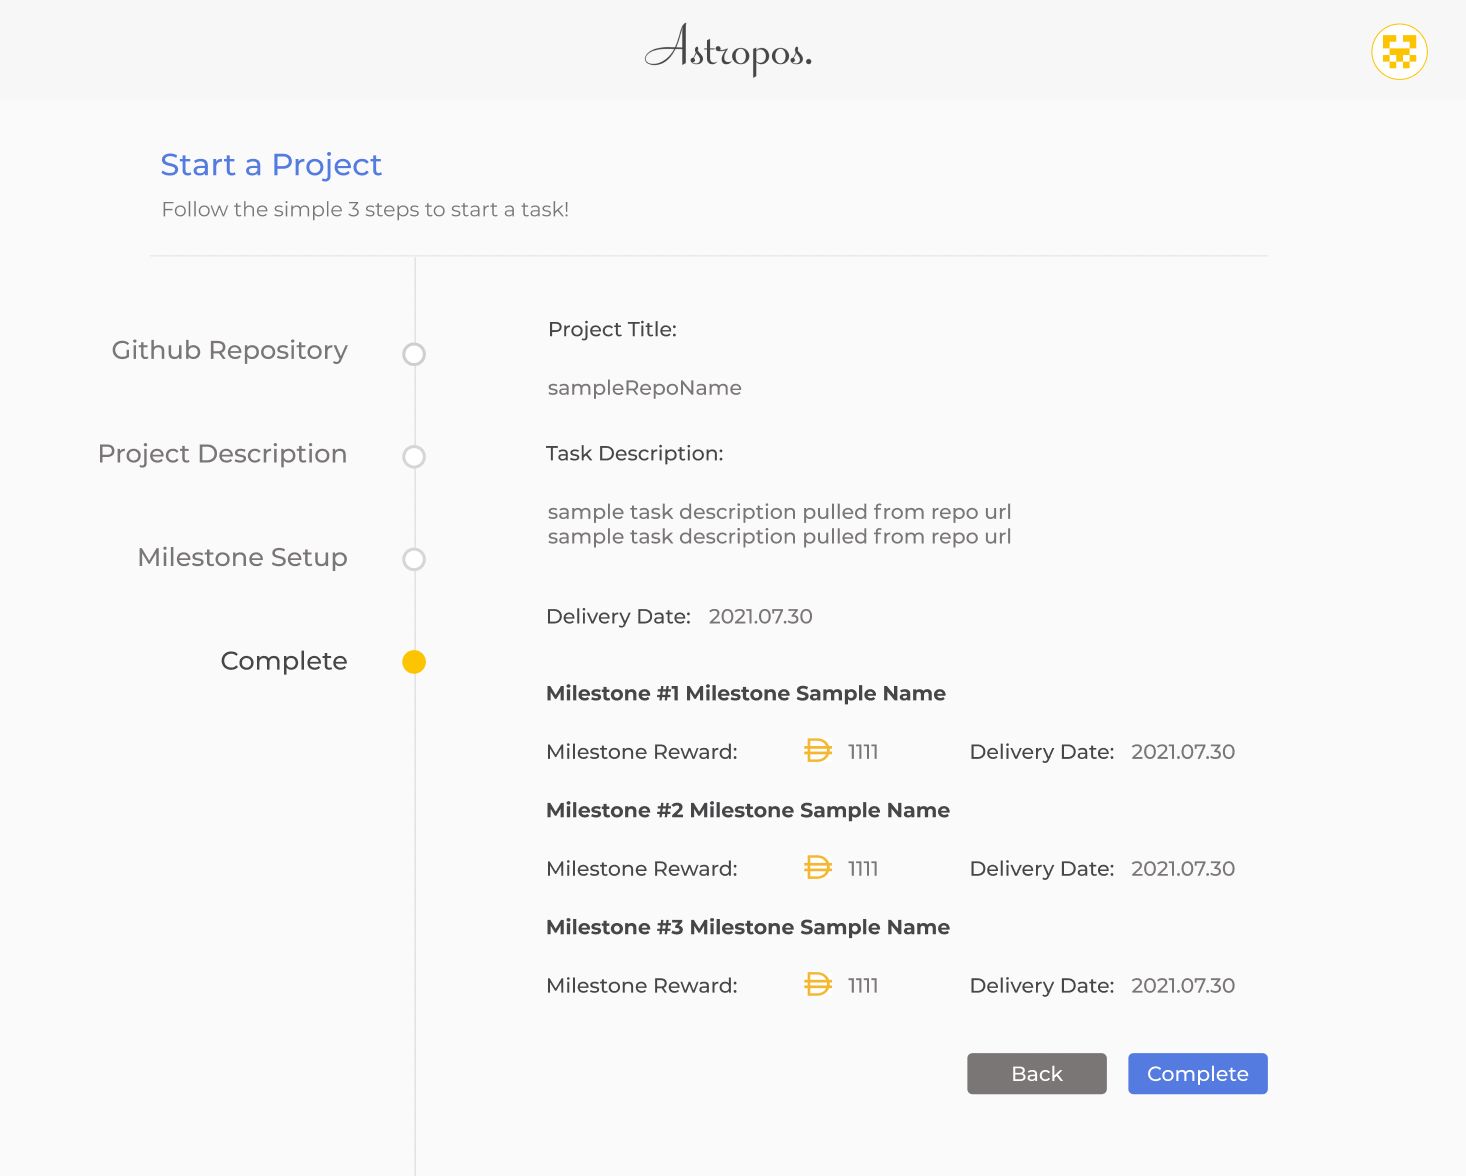Click the Milestone Reward label under Milestone #2

click(x=642, y=869)
